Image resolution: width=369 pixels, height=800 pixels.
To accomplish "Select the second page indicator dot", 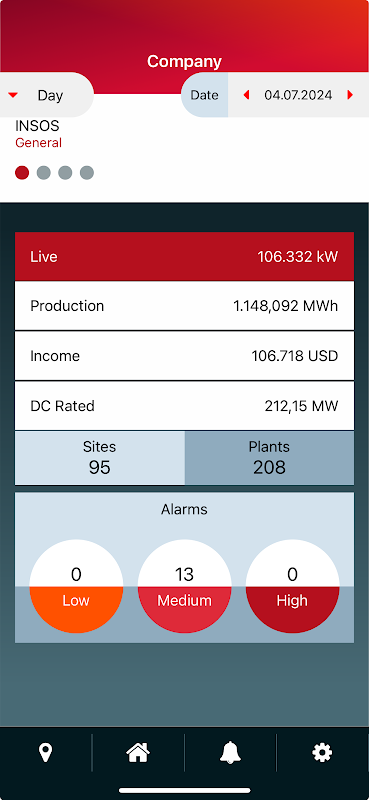I will click(x=44, y=172).
